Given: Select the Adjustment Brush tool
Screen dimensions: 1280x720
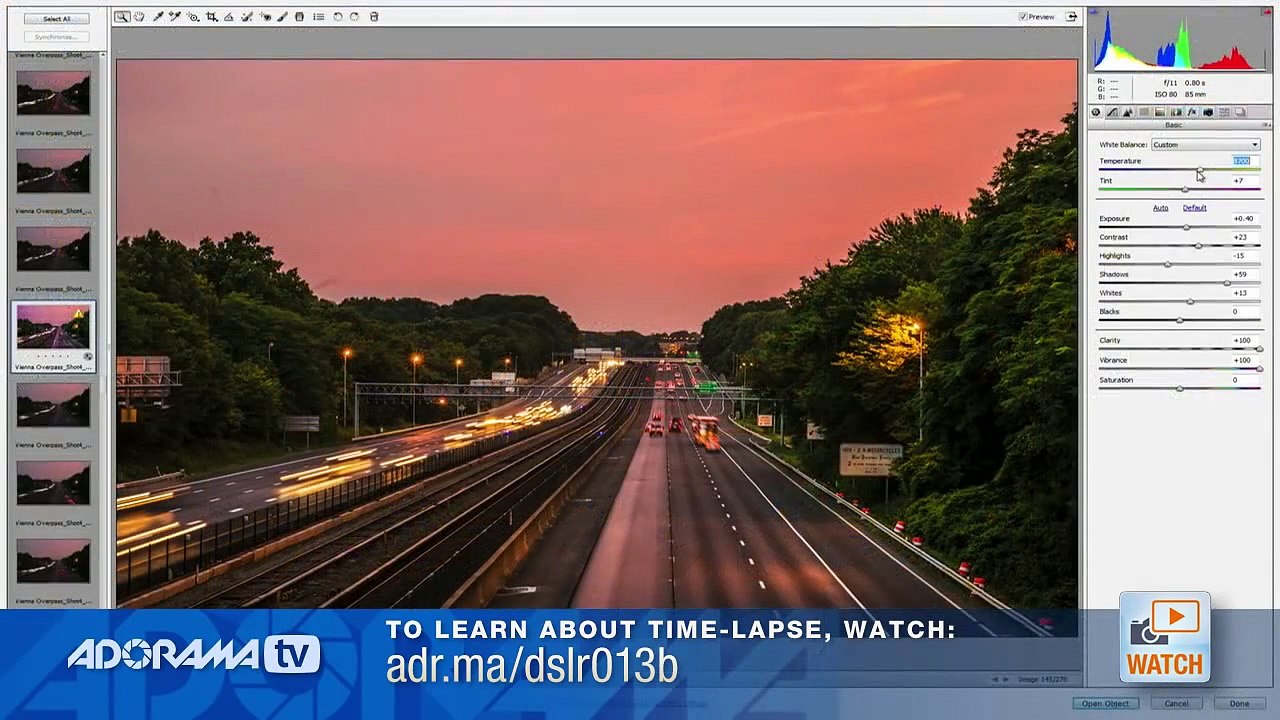Looking at the screenshot, I should [x=282, y=17].
